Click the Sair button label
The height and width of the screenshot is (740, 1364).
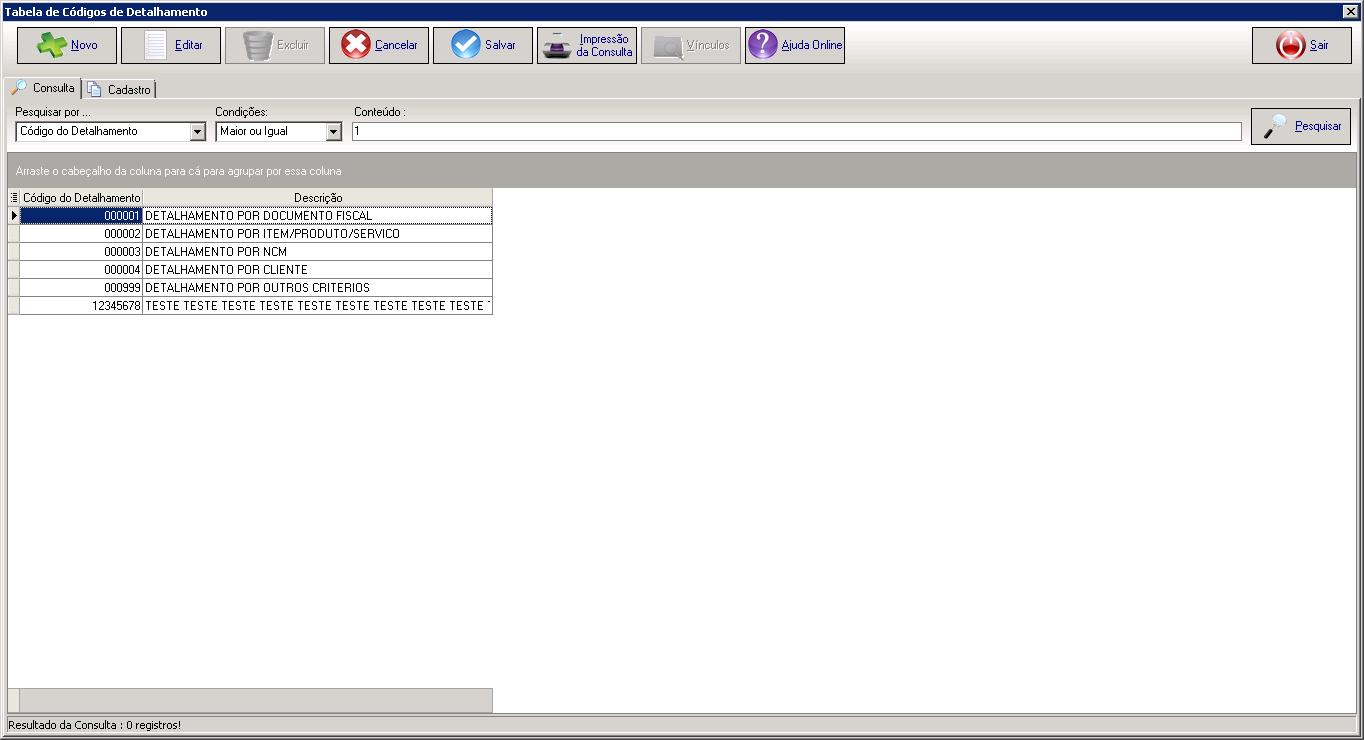pos(1319,45)
